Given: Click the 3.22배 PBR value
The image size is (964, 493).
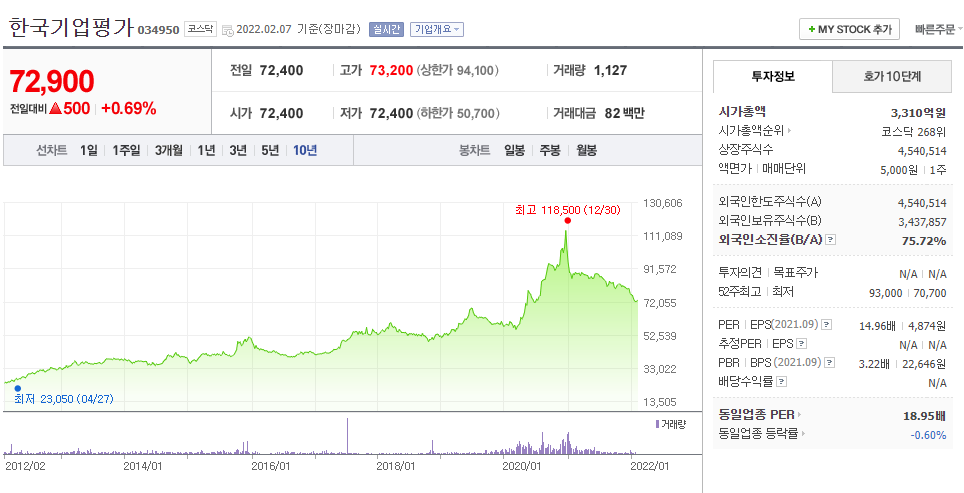Looking at the screenshot, I should 874,363.
